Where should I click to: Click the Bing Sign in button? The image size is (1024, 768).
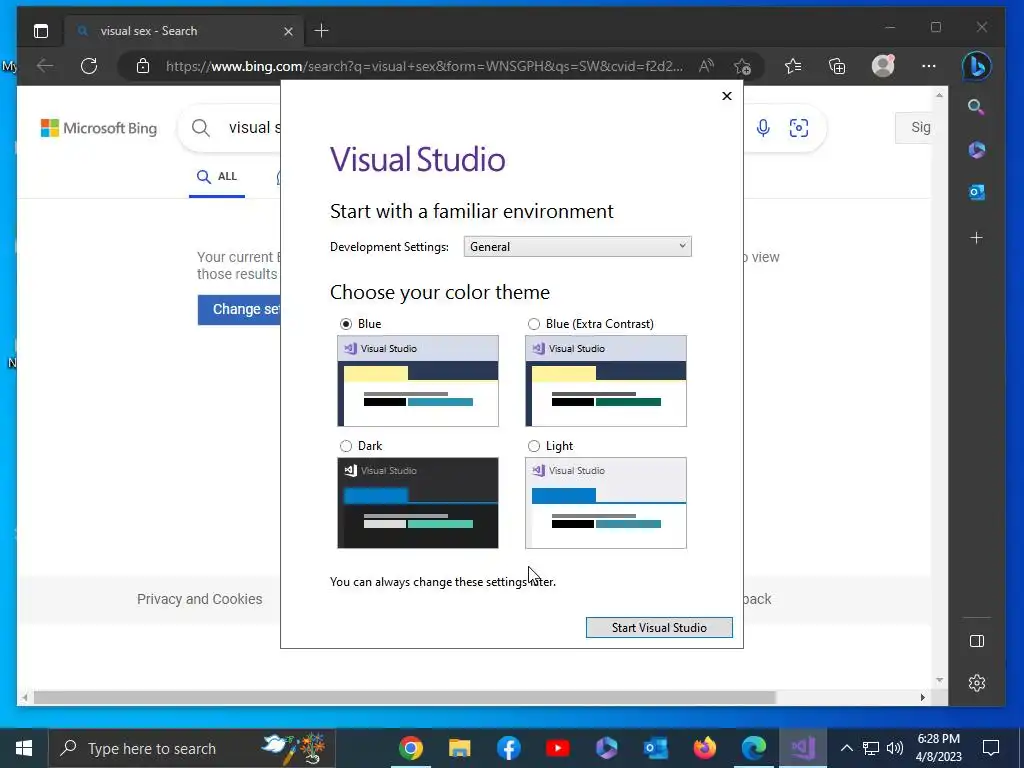(913, 127)
